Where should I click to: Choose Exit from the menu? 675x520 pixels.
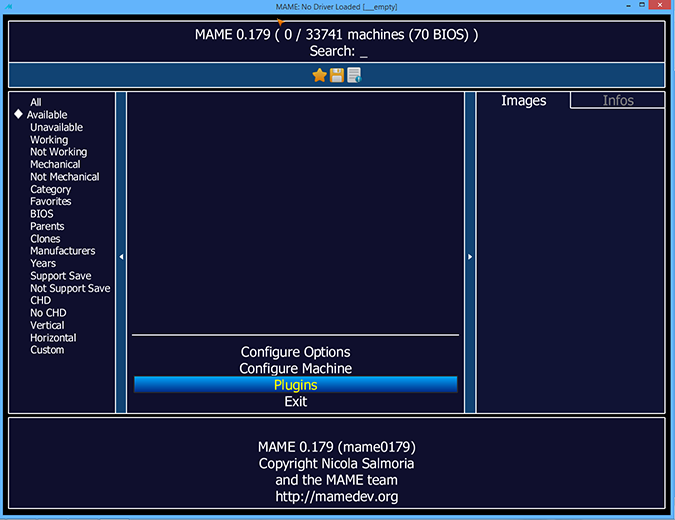point(295,401)
